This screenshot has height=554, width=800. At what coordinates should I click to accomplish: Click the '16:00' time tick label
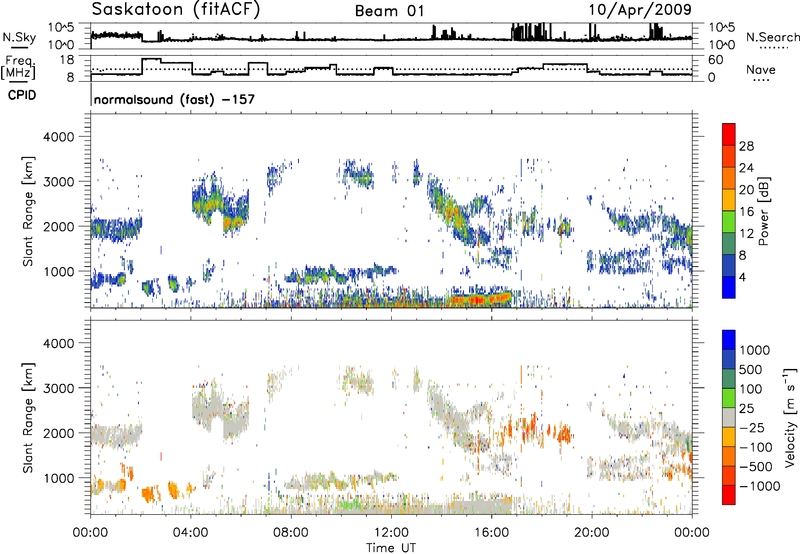(x=491, y=533)
